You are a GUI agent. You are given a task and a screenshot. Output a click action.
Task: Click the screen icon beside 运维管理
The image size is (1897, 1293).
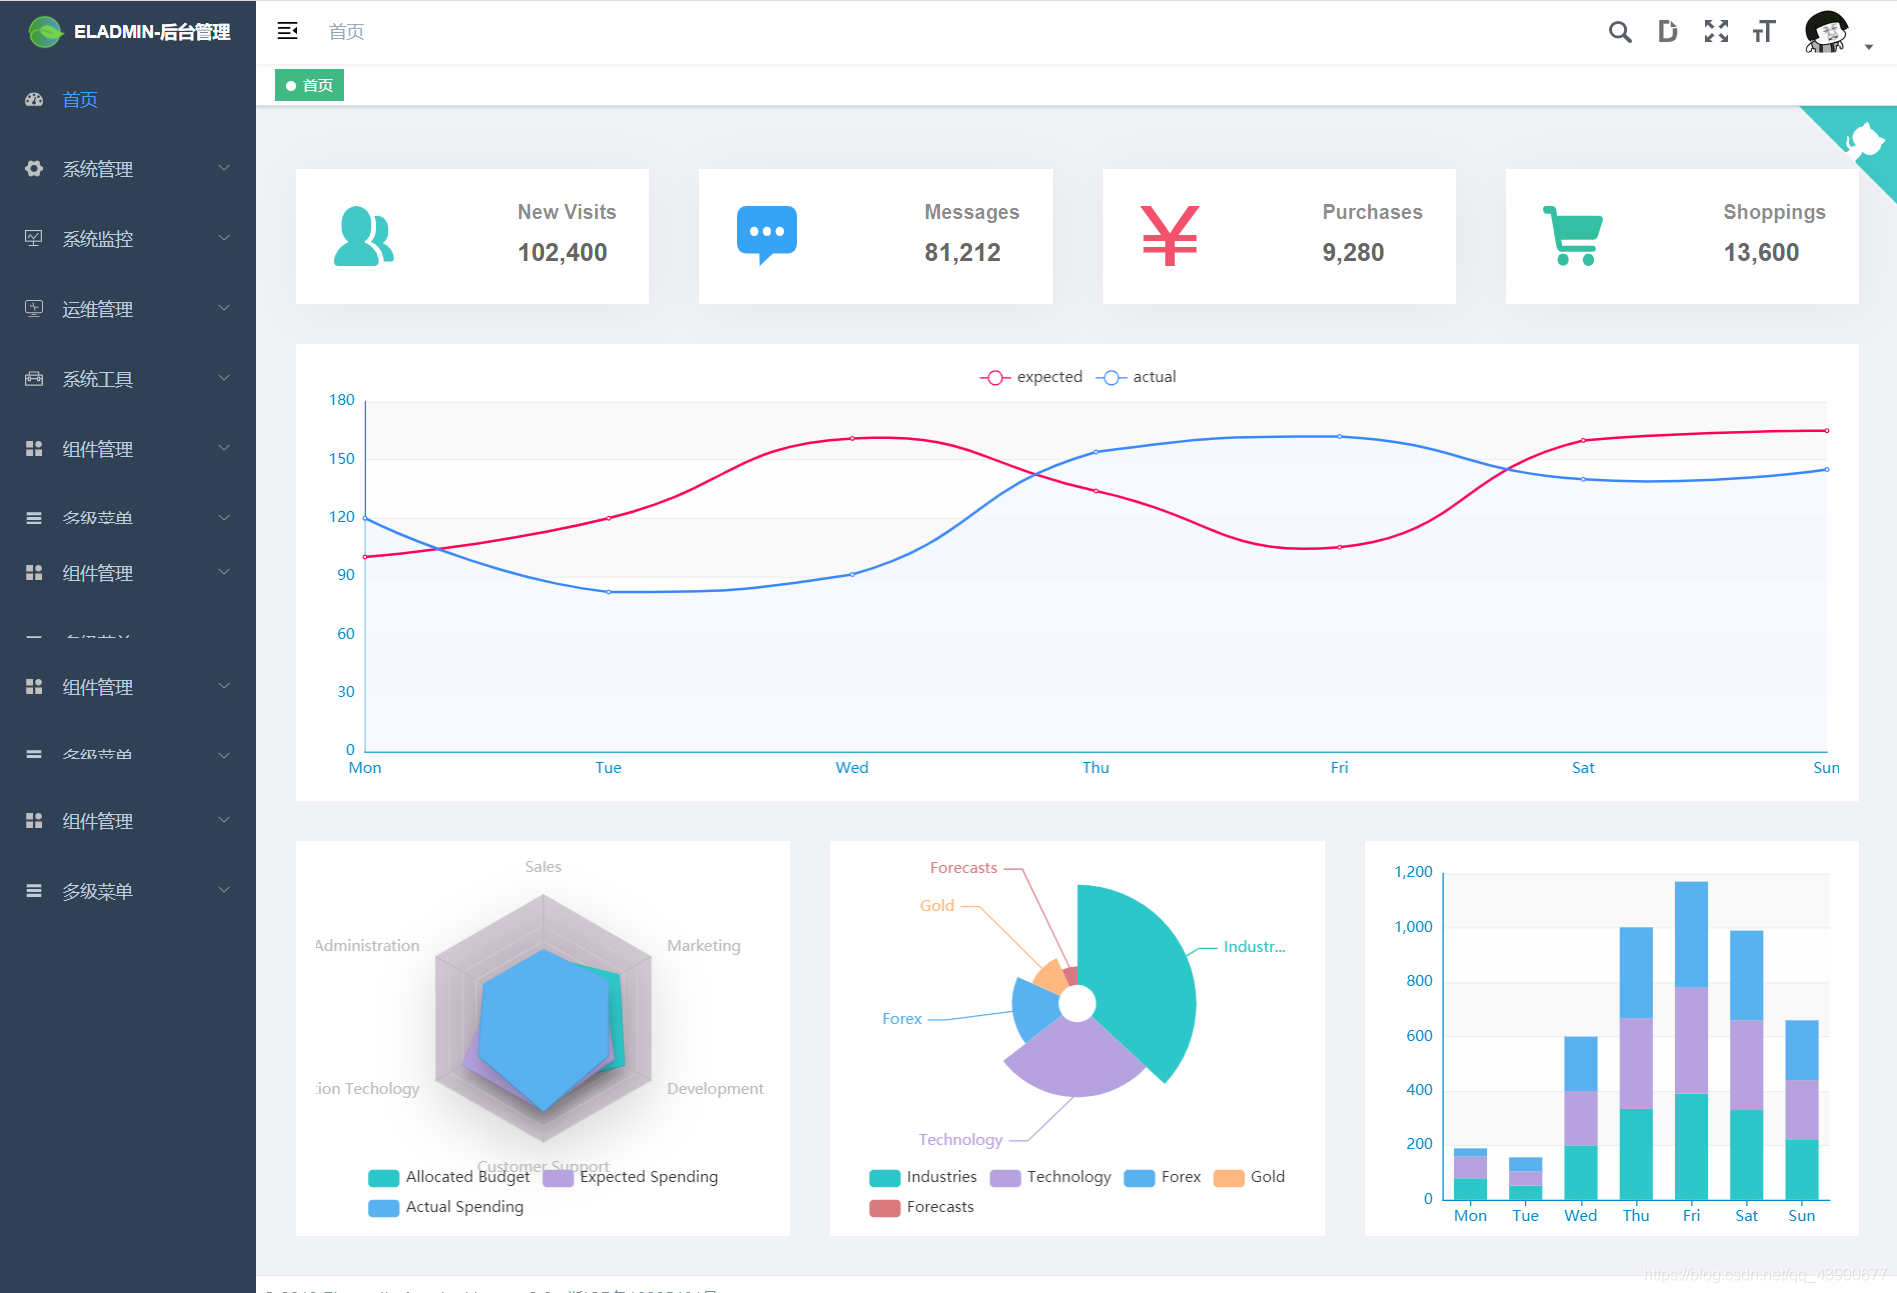[34, 308]
